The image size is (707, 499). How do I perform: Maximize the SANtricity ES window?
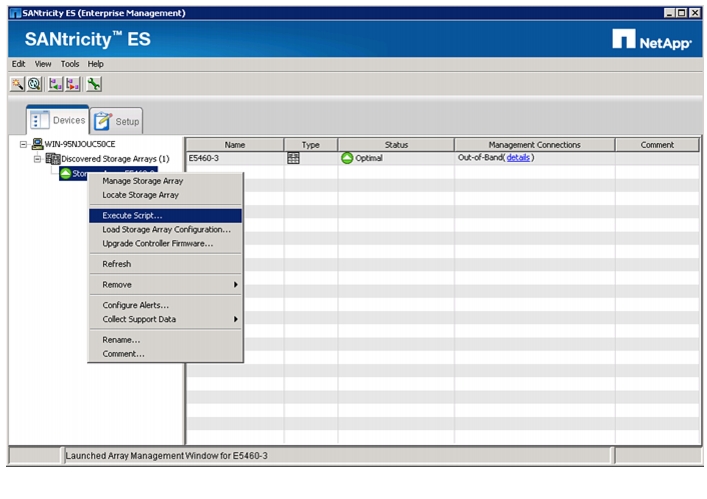pyautogui.click(x=682, y=13)
